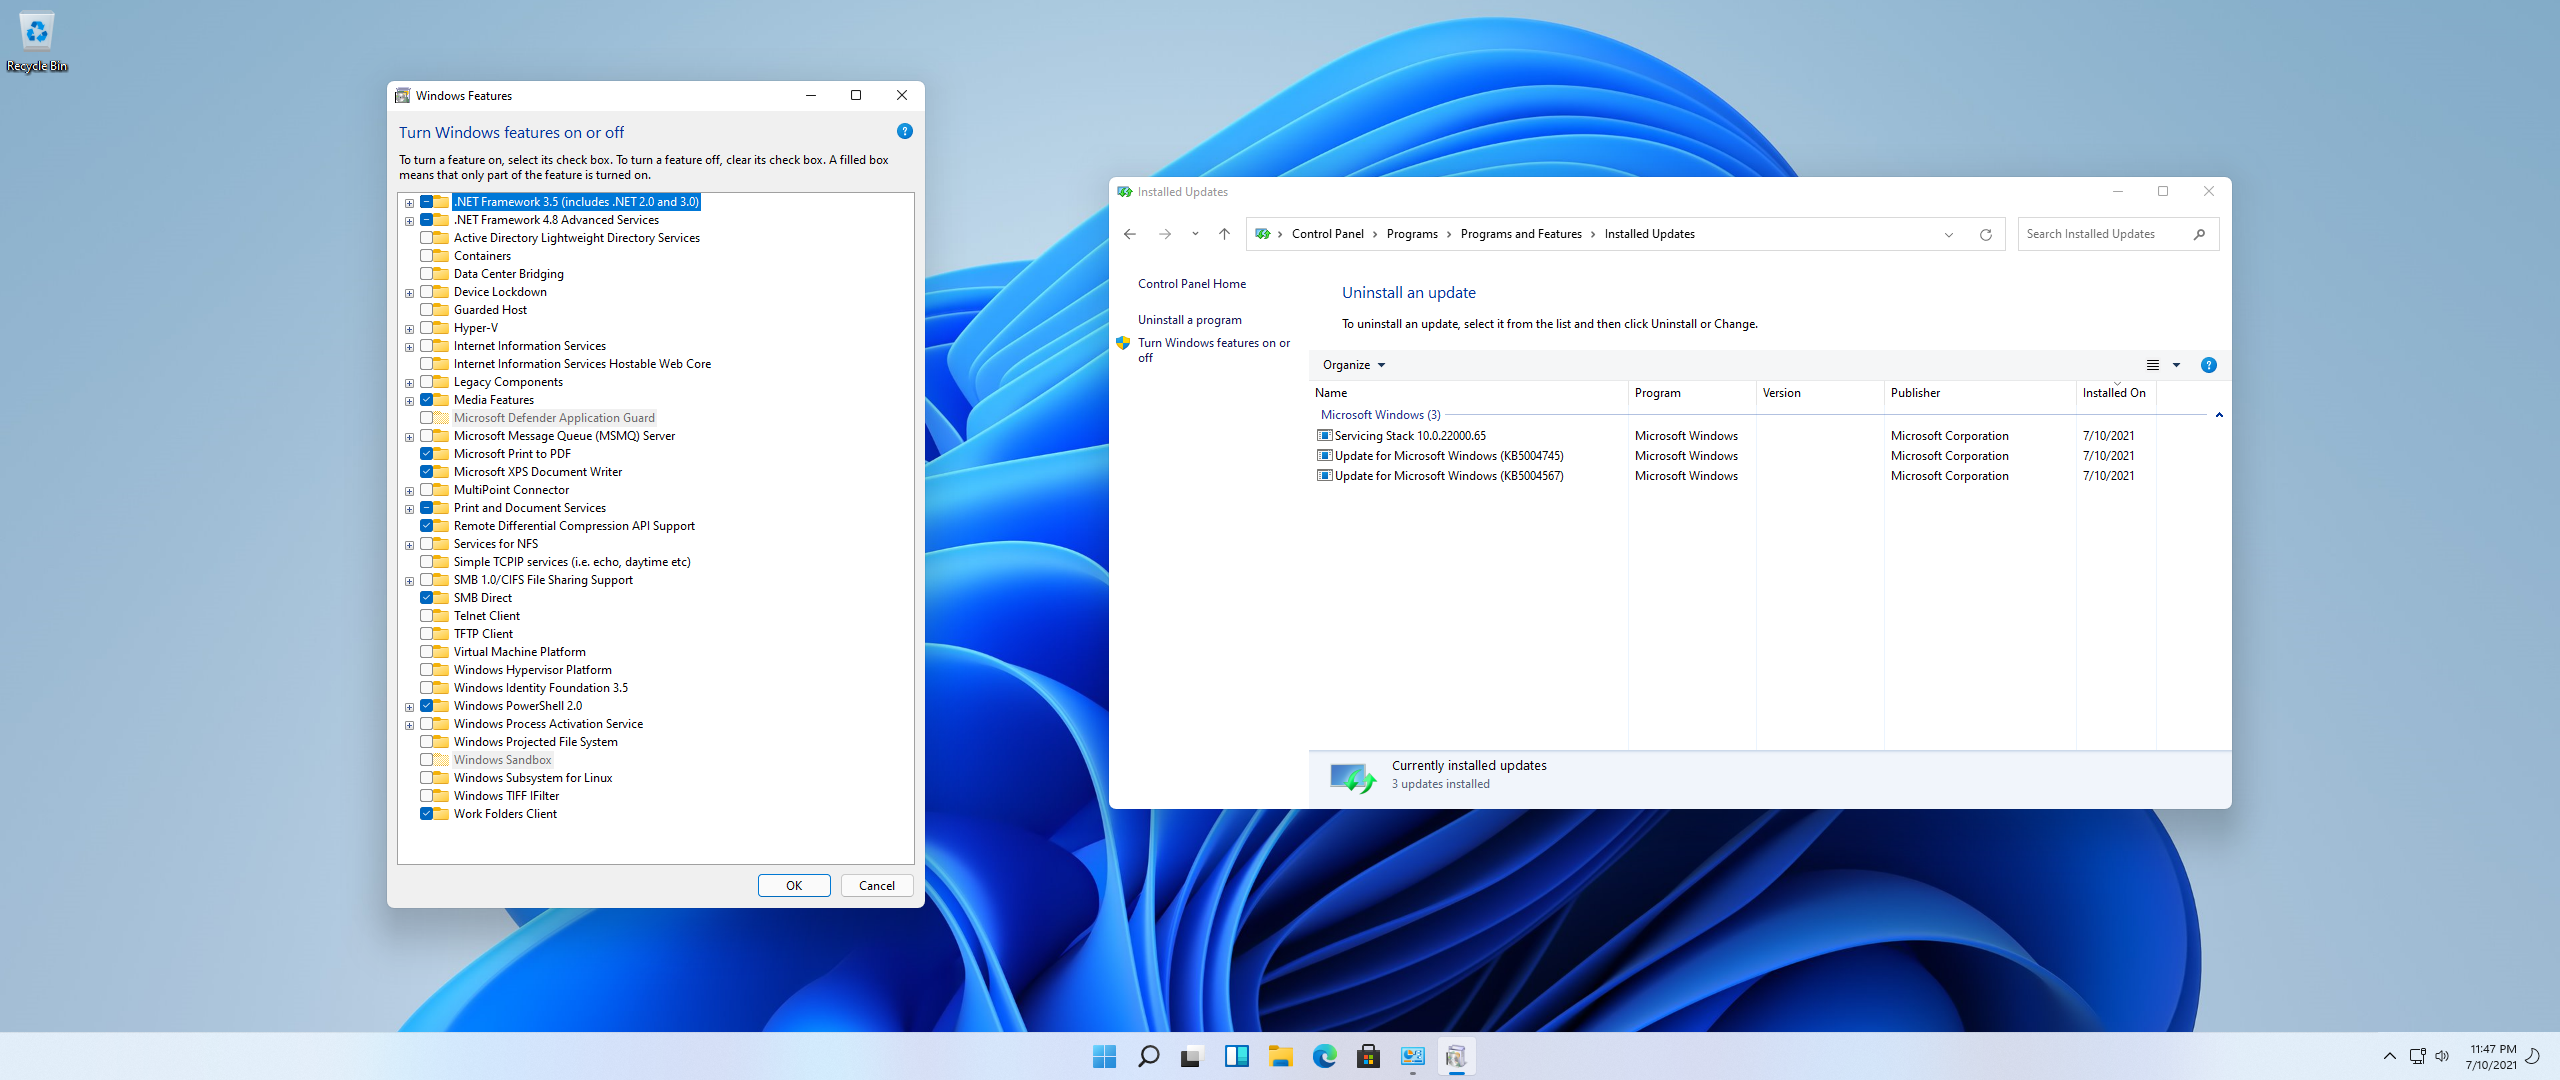The height and width of the screenshot is (1080, 2560).
Task: Enable the Containers feature checkbox
Action: [427, 256]
